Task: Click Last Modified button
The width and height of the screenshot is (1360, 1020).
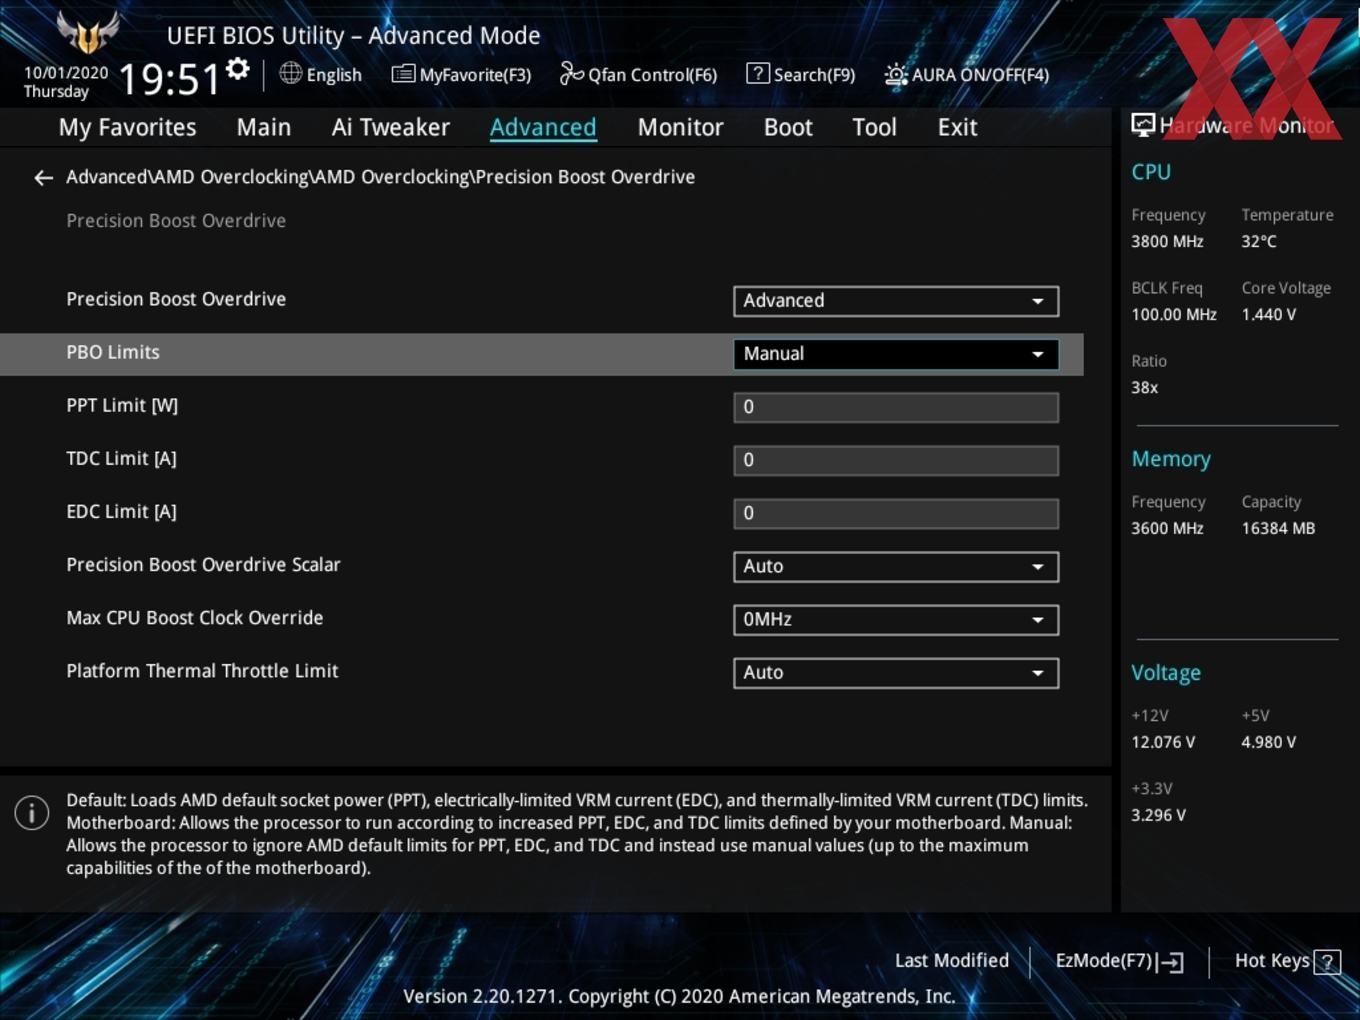Action: point(951,961)
